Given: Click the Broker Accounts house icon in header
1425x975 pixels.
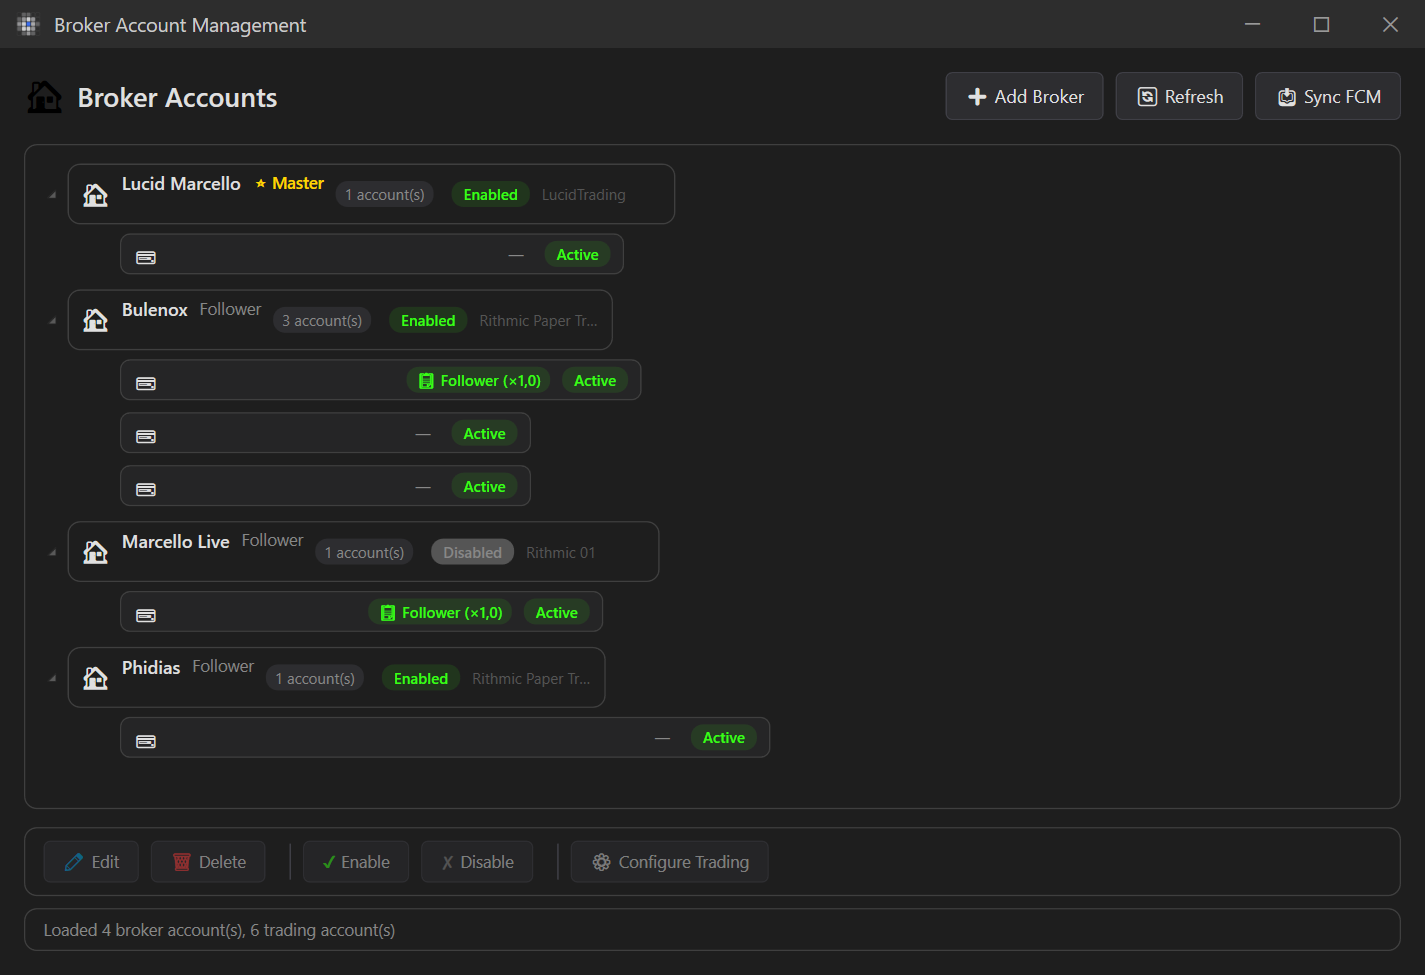Looking at the screenshot, I should coord(44,97).
